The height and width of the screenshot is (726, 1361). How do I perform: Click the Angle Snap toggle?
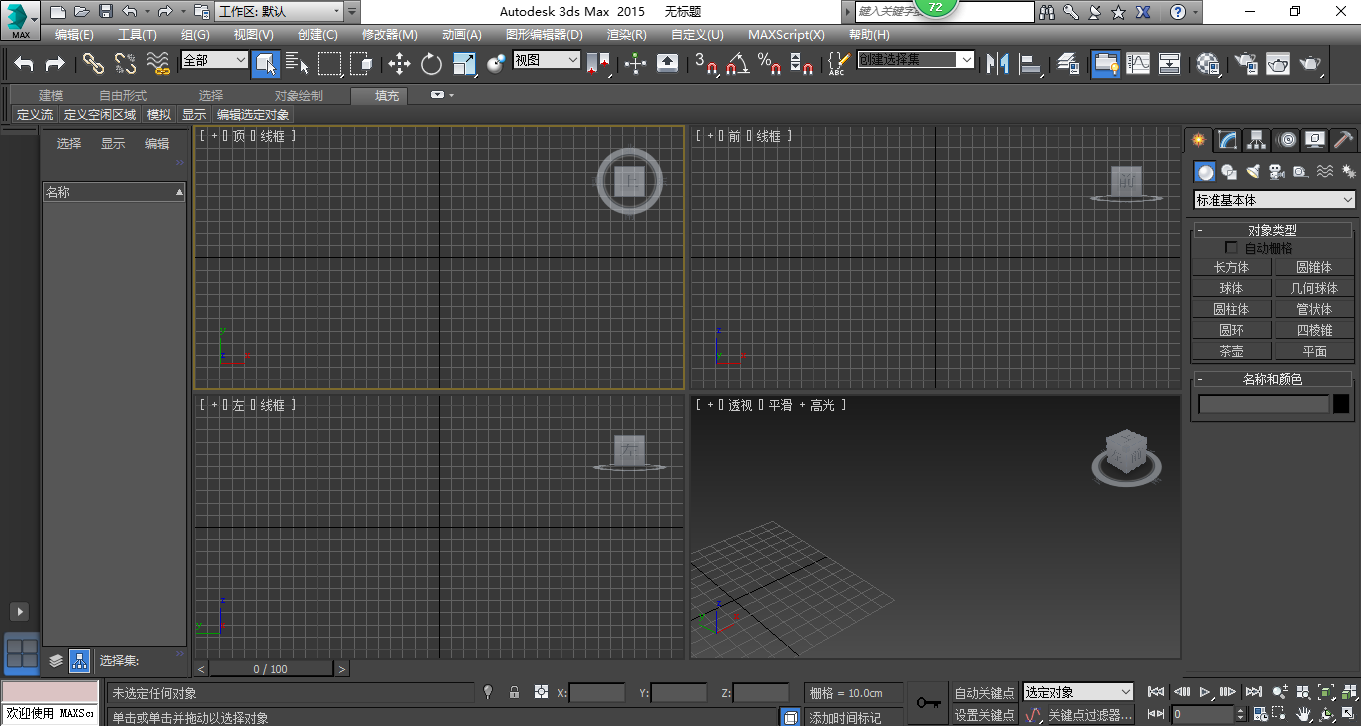coord(737,64)
